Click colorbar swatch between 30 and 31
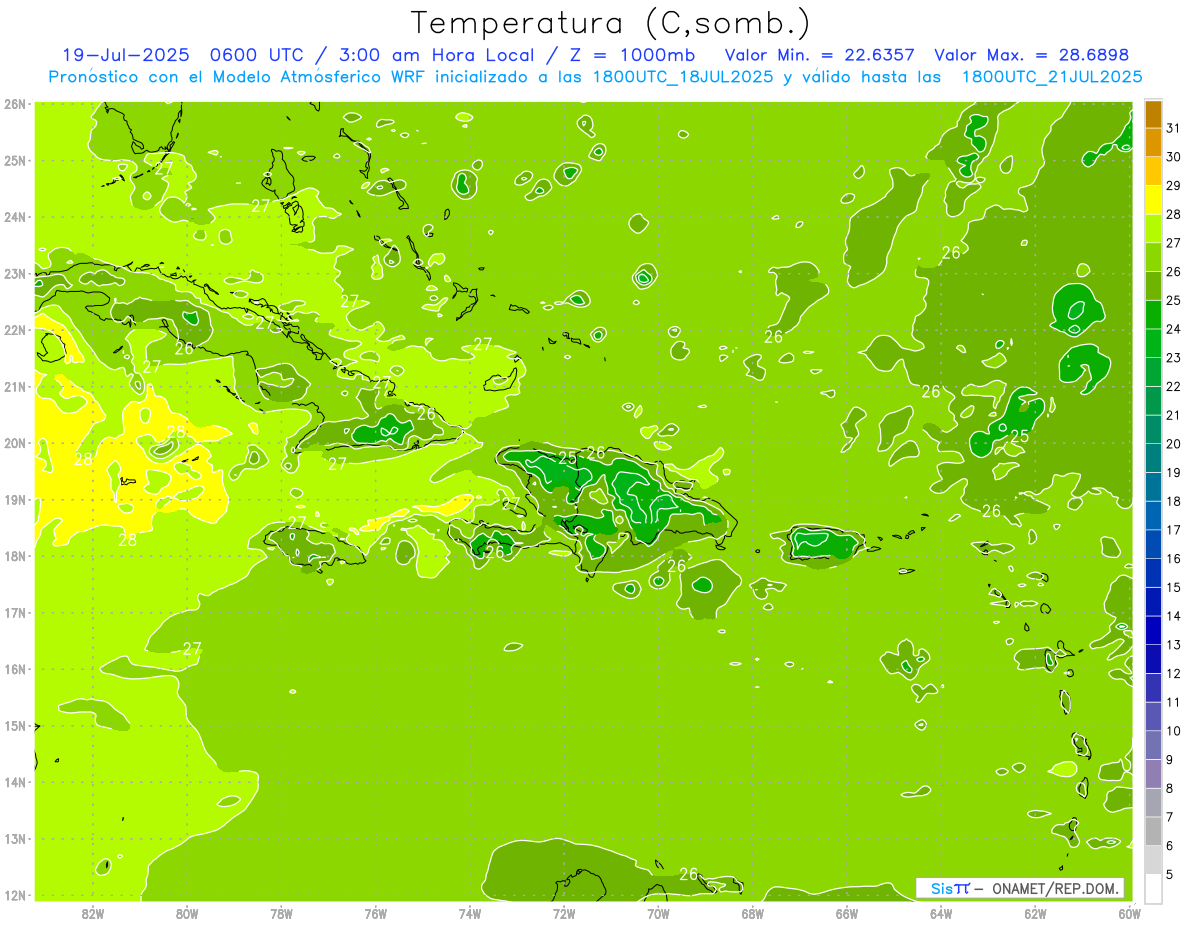The height and width of the screenshot is (927, 1200). (x=1154, y=143)
